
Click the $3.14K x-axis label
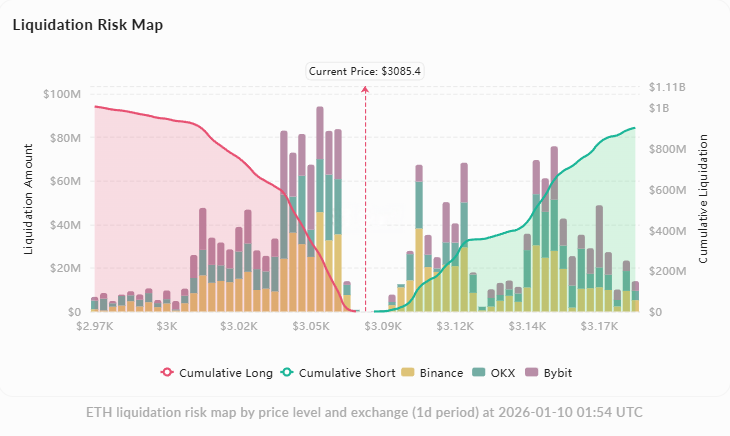(x=528, y=326)
